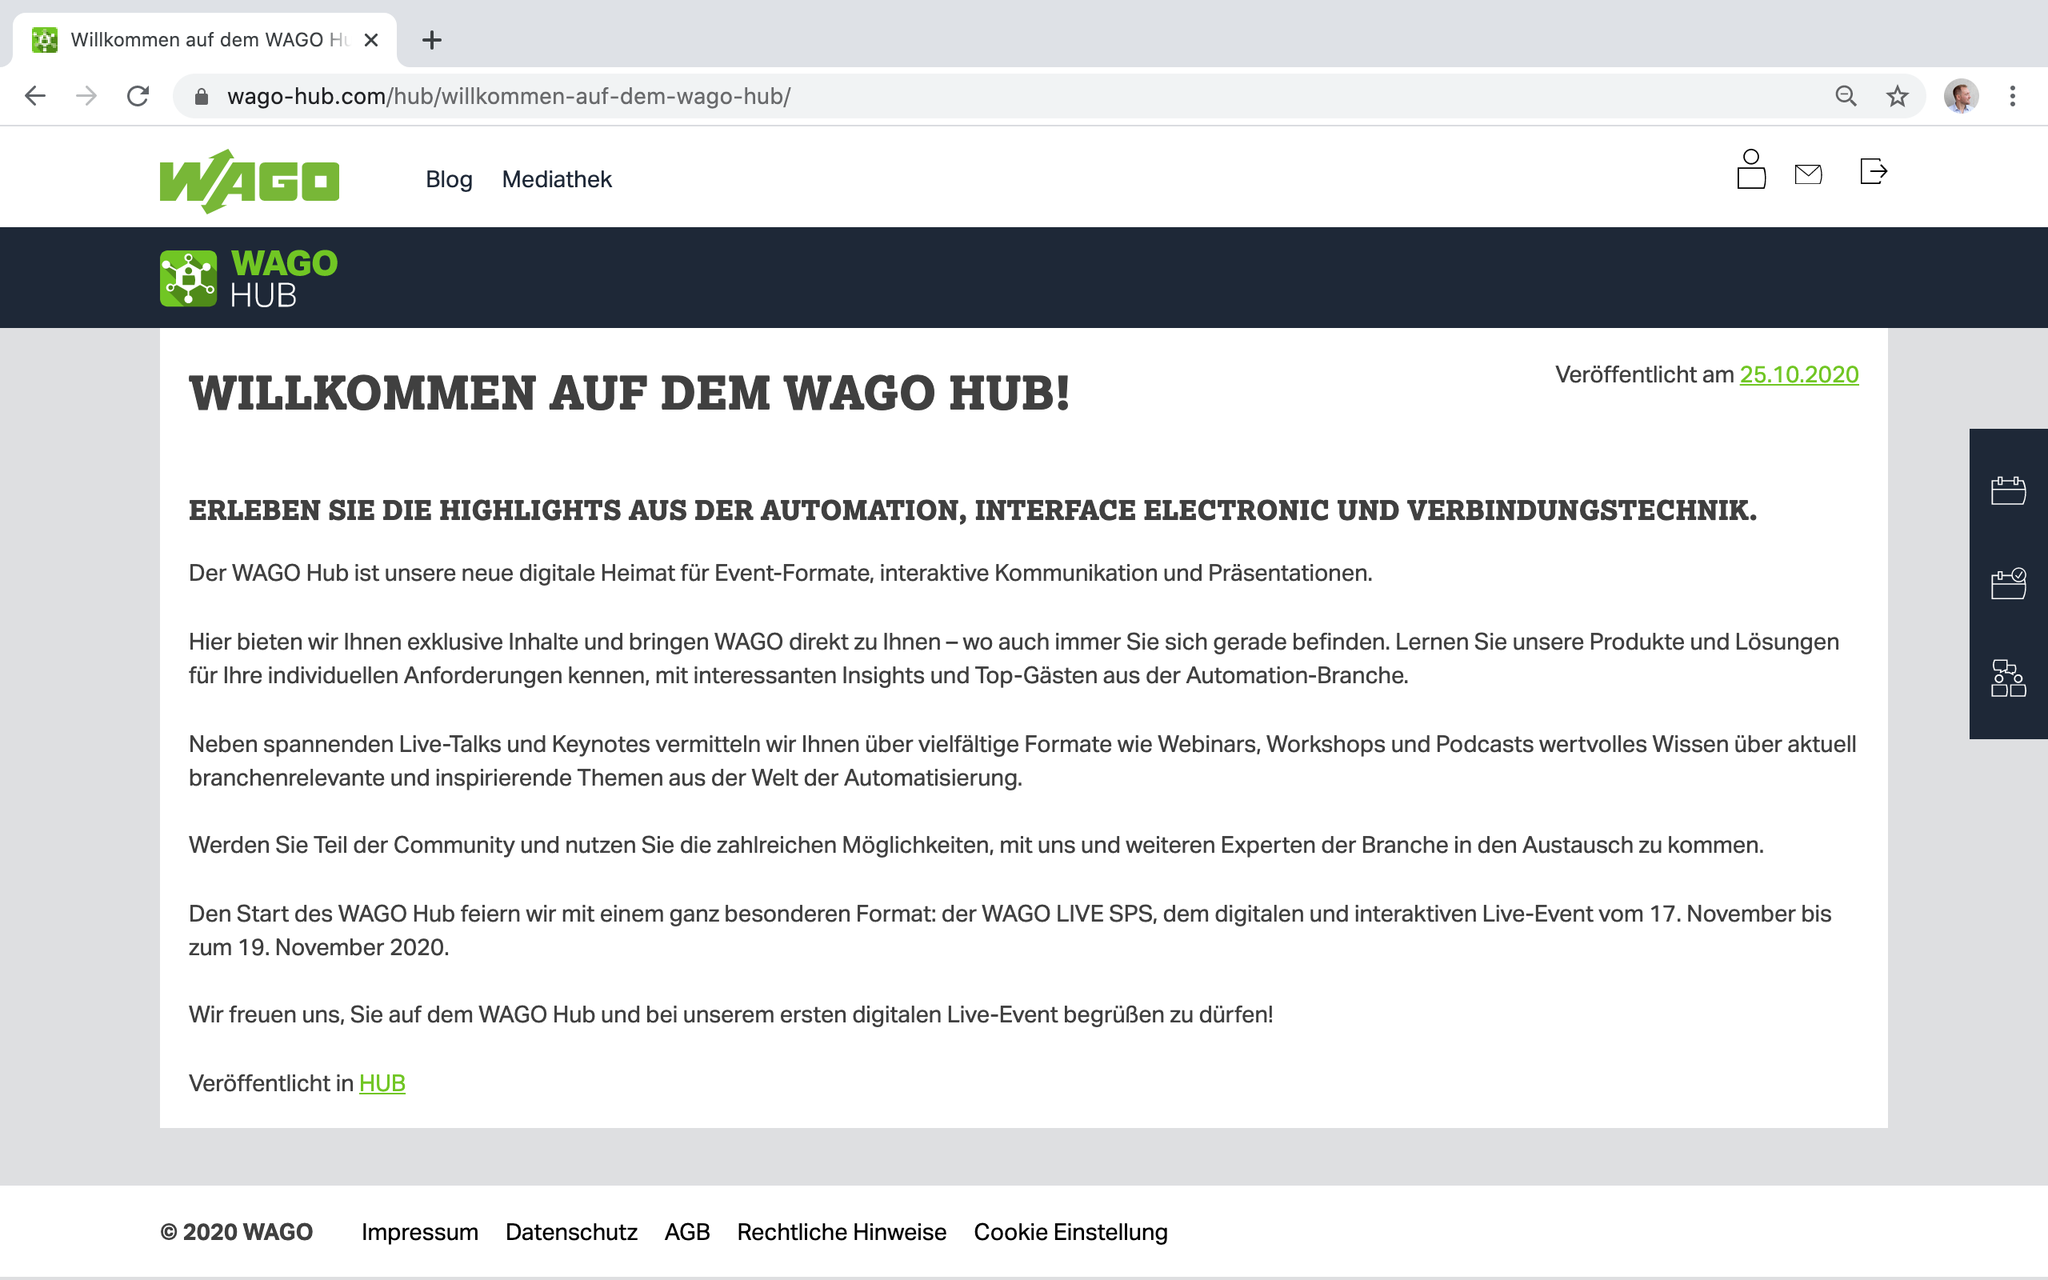Click the lock icon in address bar
The height and width of the screenshot is (1280, 2048).
point(201,97)
